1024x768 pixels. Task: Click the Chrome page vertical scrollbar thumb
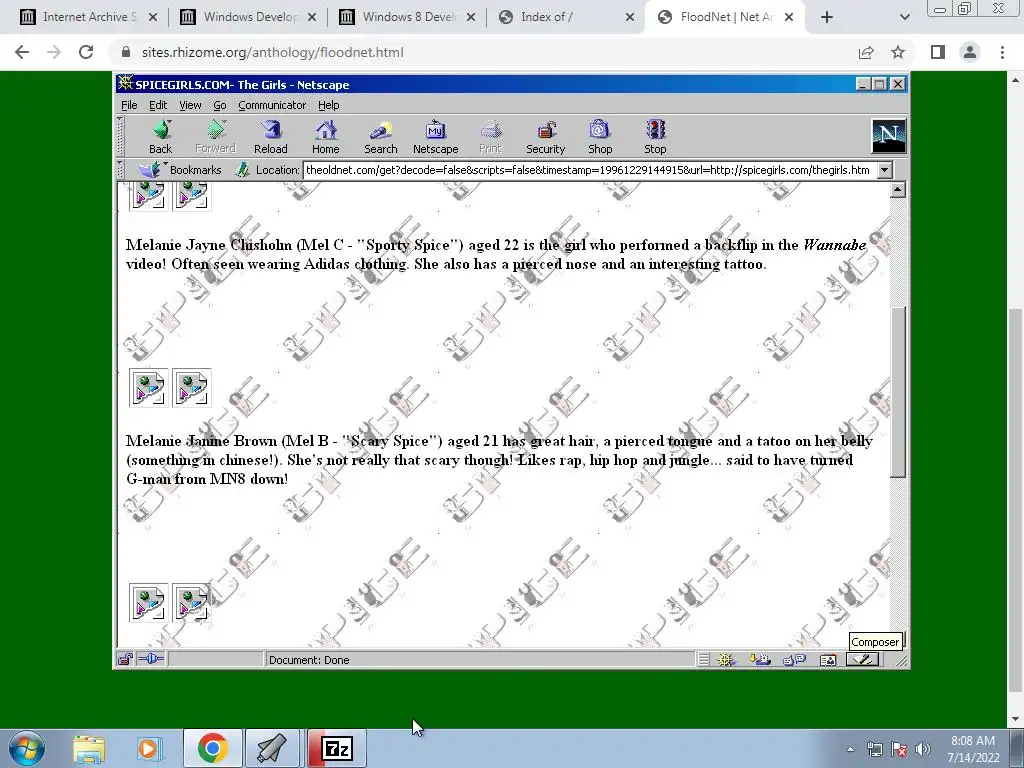[1016, 500]
